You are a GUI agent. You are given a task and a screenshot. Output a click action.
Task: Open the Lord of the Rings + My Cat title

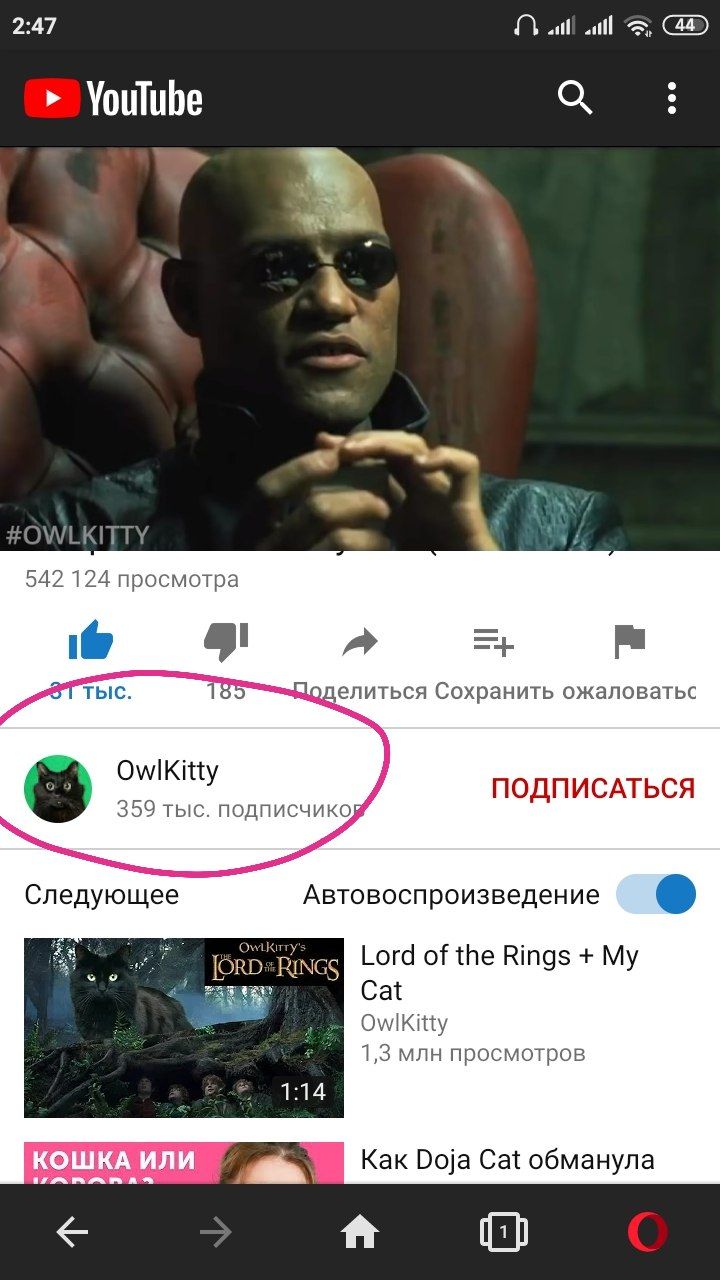coord(499,973)
